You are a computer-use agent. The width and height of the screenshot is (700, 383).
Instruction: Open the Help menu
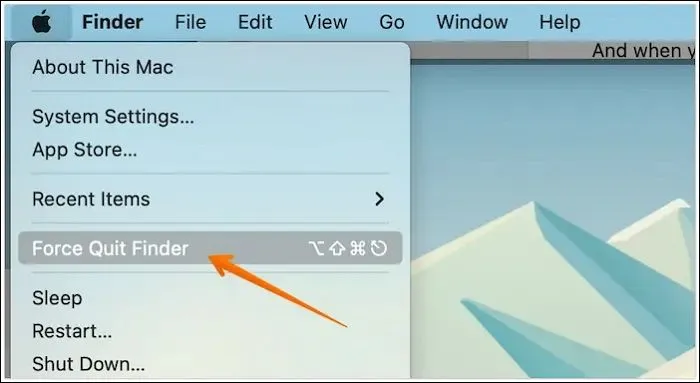coord(560,22)
